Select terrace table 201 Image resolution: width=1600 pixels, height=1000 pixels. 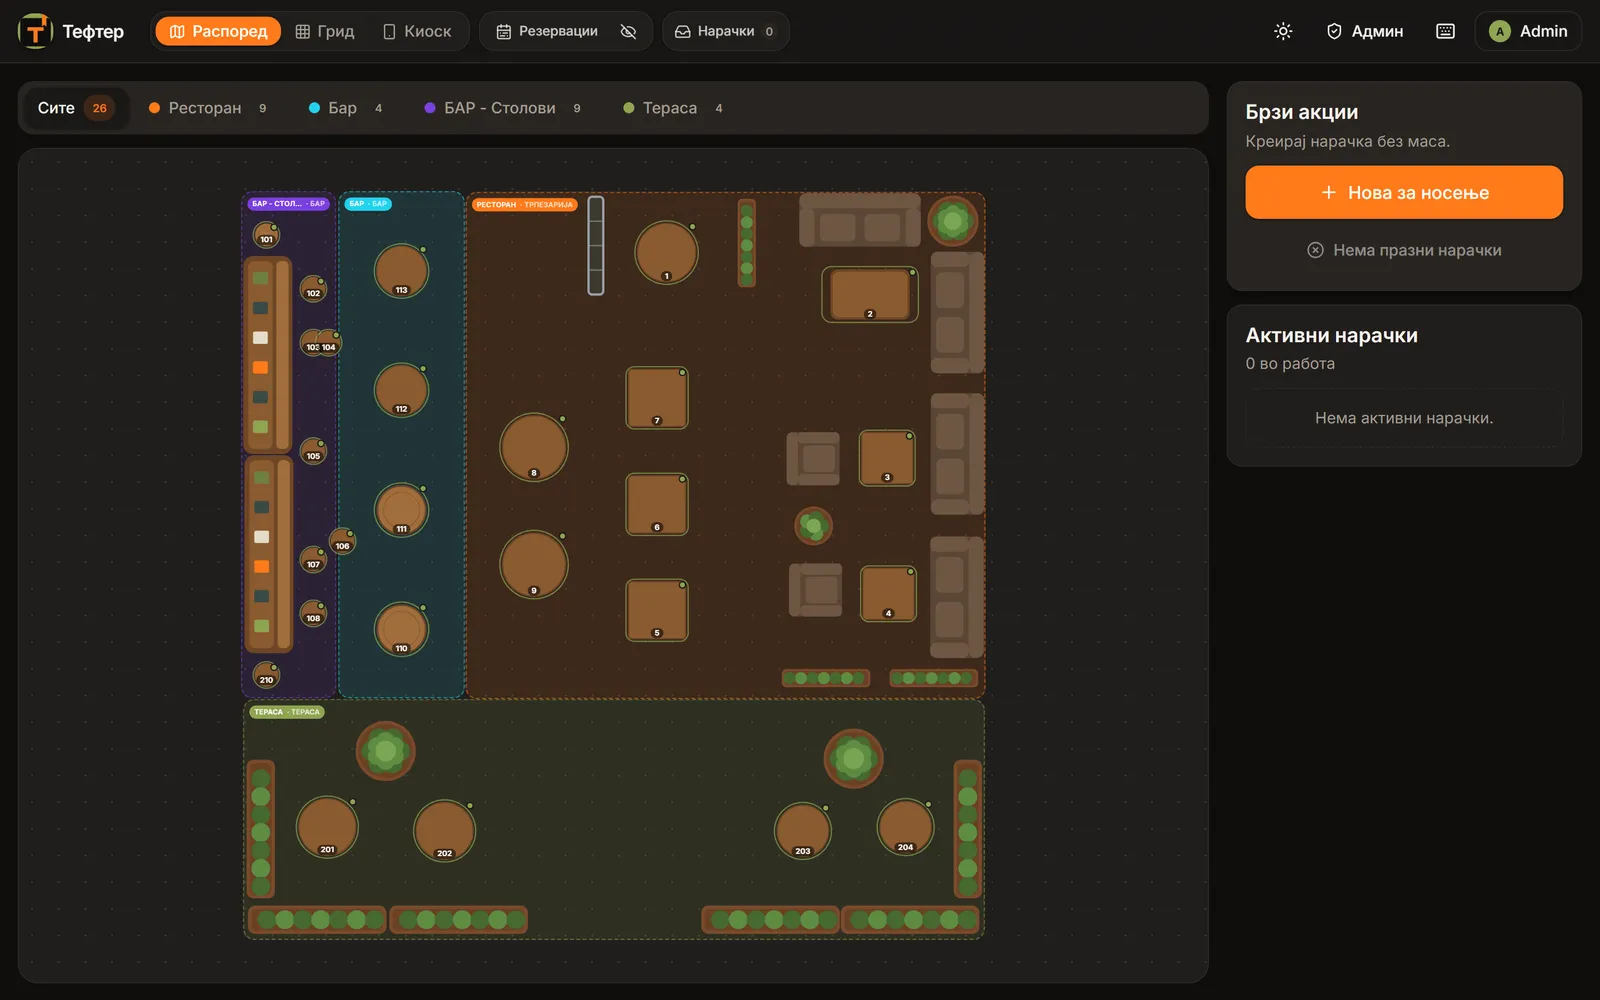pos(327,827)
